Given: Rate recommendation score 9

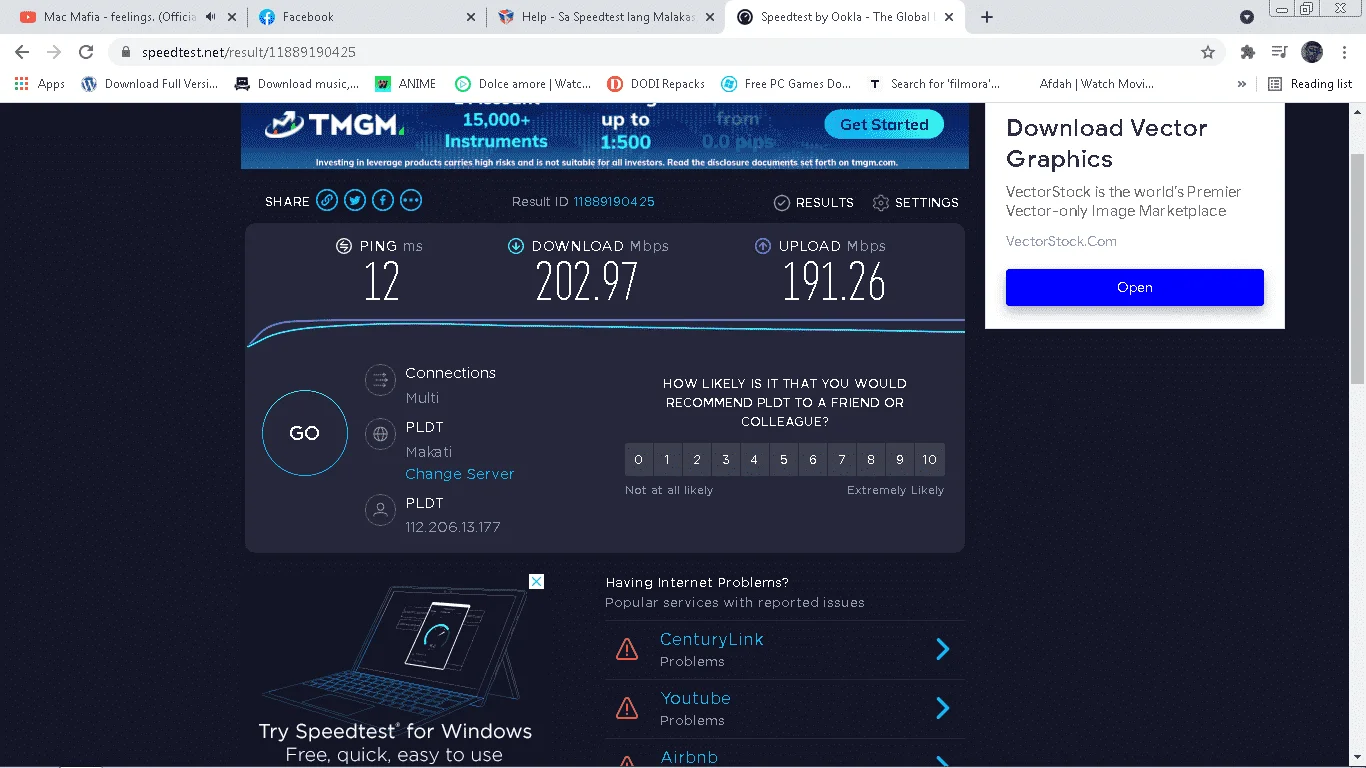Looking at the screenshot, I should point(900,460).
